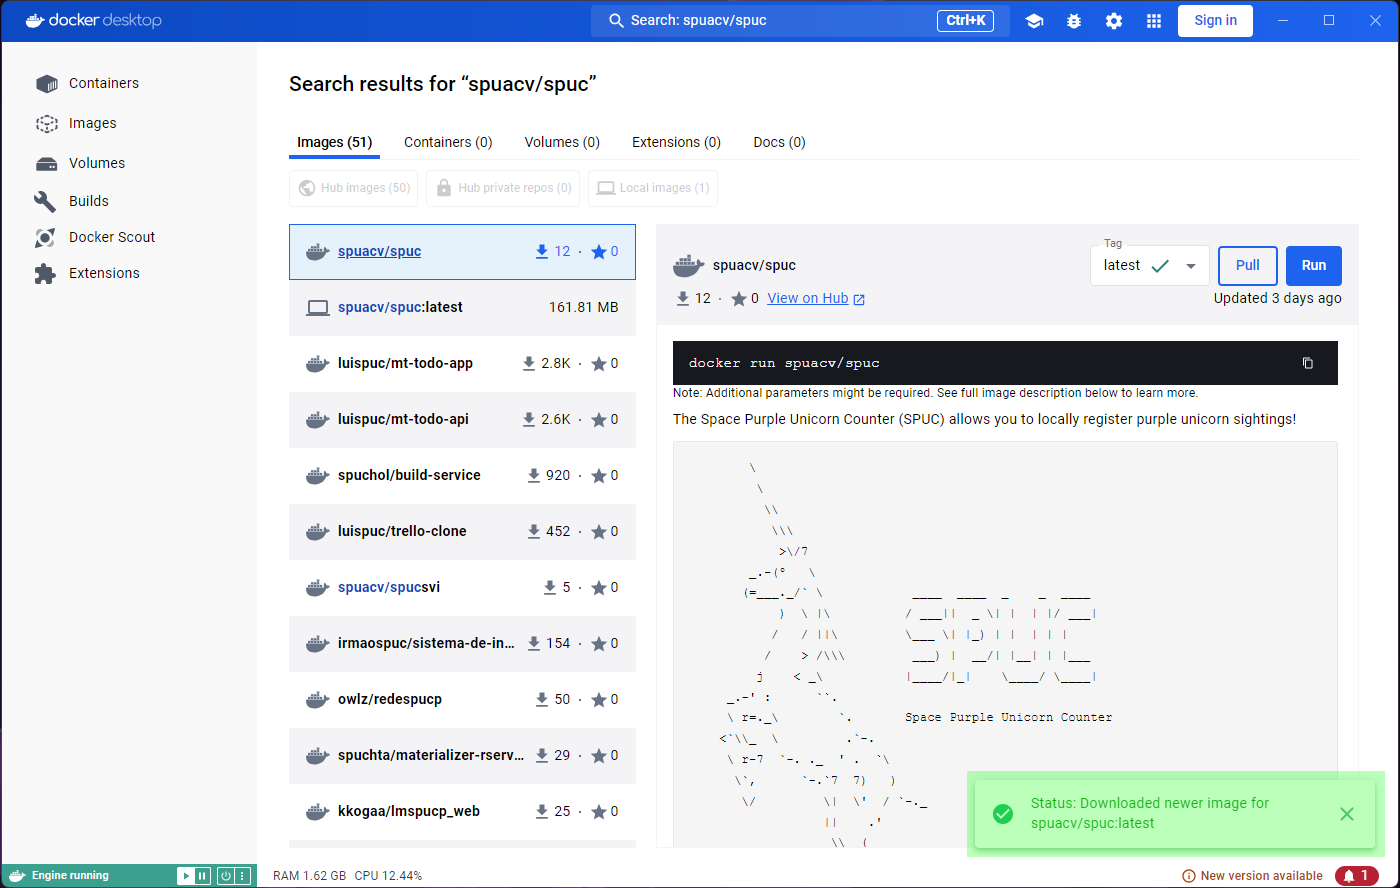Click 161.81 MB size value
The image size is (1400, 888).
click(x=583, y=307)
